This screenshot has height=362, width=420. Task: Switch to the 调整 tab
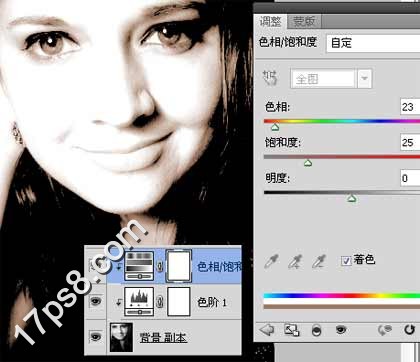click(270, 21)
